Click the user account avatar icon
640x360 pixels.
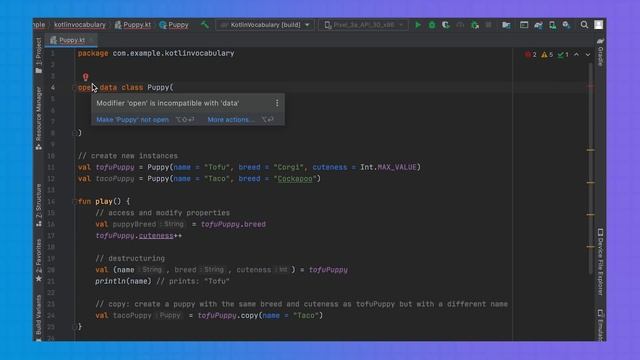[x=598, y=25]
